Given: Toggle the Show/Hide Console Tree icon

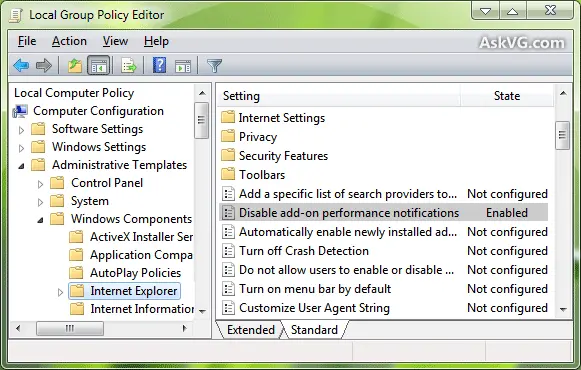Looking at the screenshot, I should click(98, 66).
